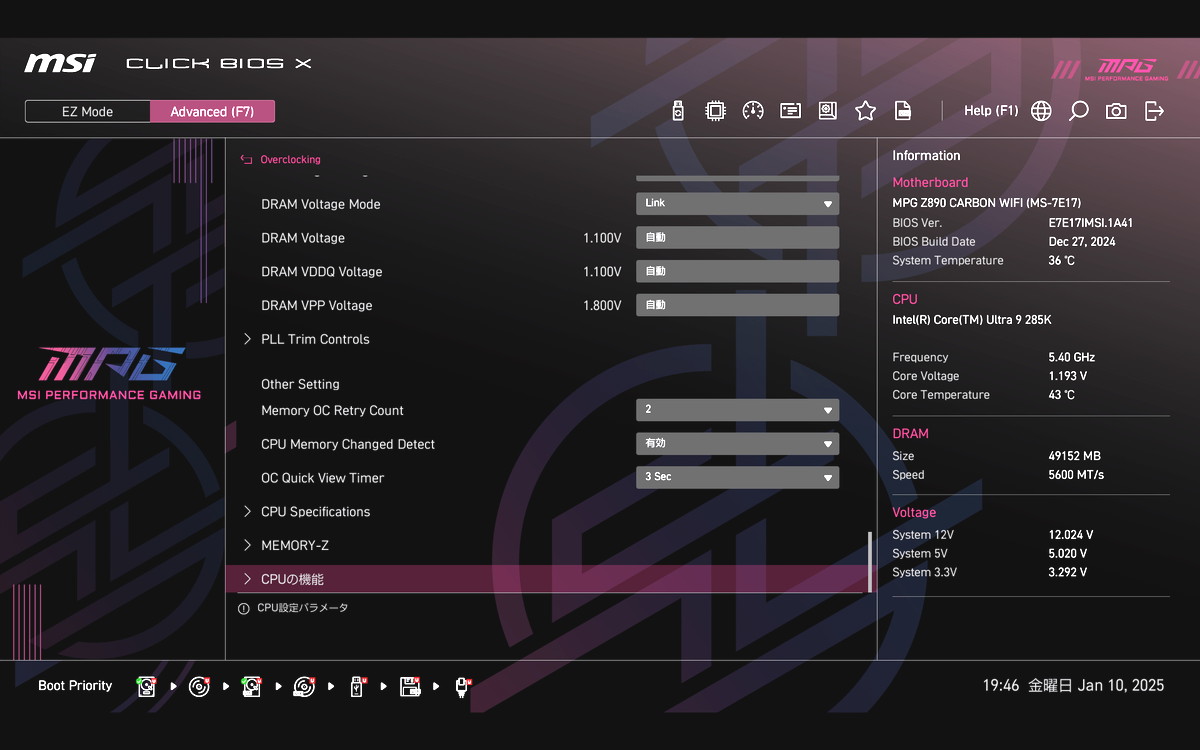Click MPG Z890 CARBON WIFI model name
The width and height of the screenshot is (1200, 750).
986,203
